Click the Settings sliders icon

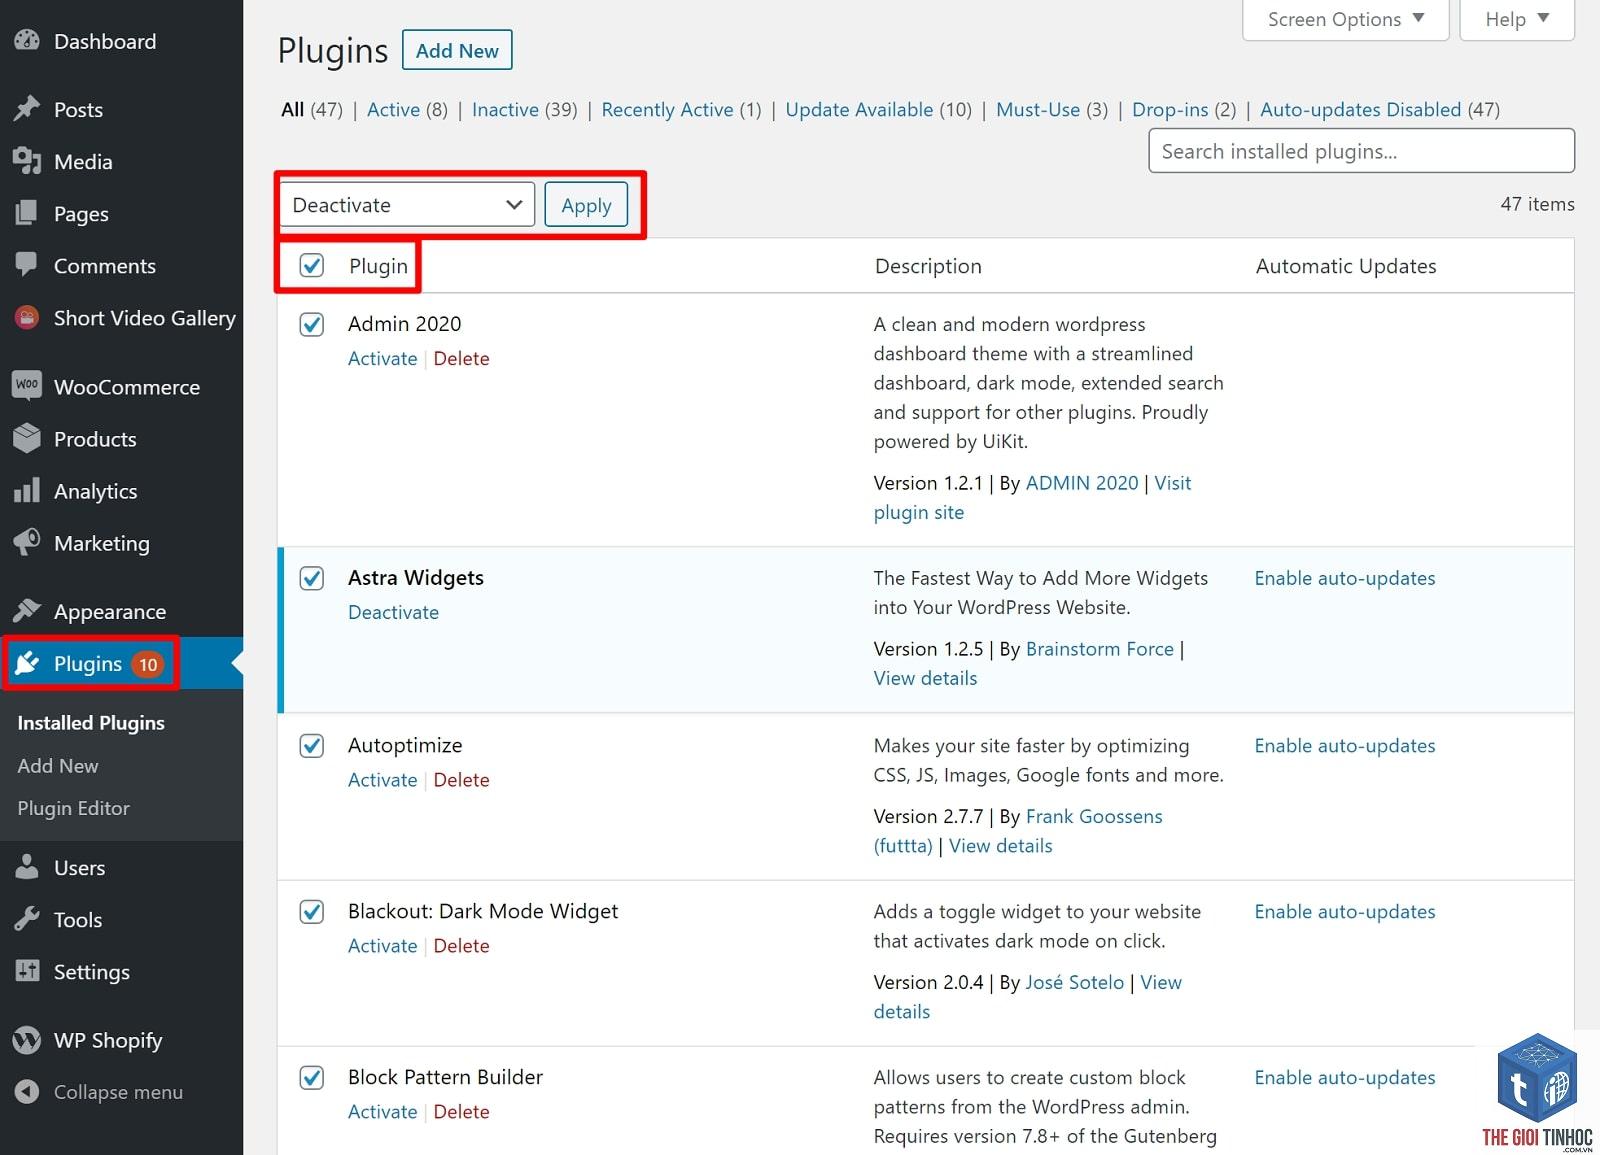[27, 971]
